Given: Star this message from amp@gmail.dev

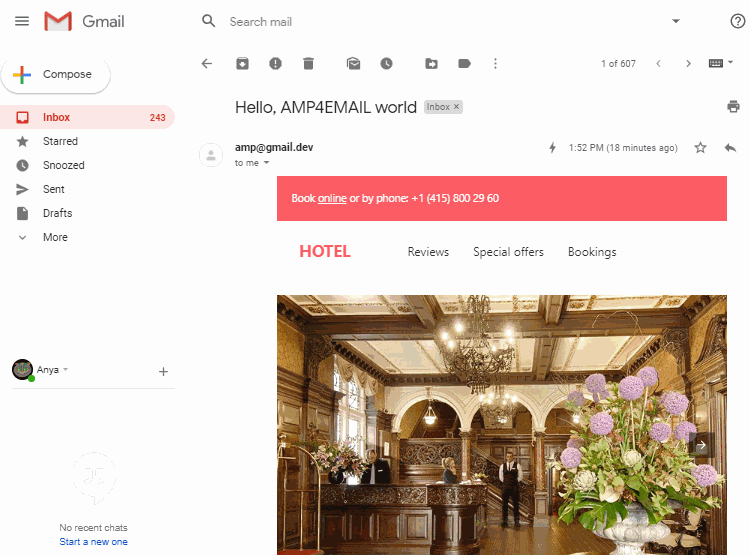Looking at the screenshot, I should tap(700, 147).
